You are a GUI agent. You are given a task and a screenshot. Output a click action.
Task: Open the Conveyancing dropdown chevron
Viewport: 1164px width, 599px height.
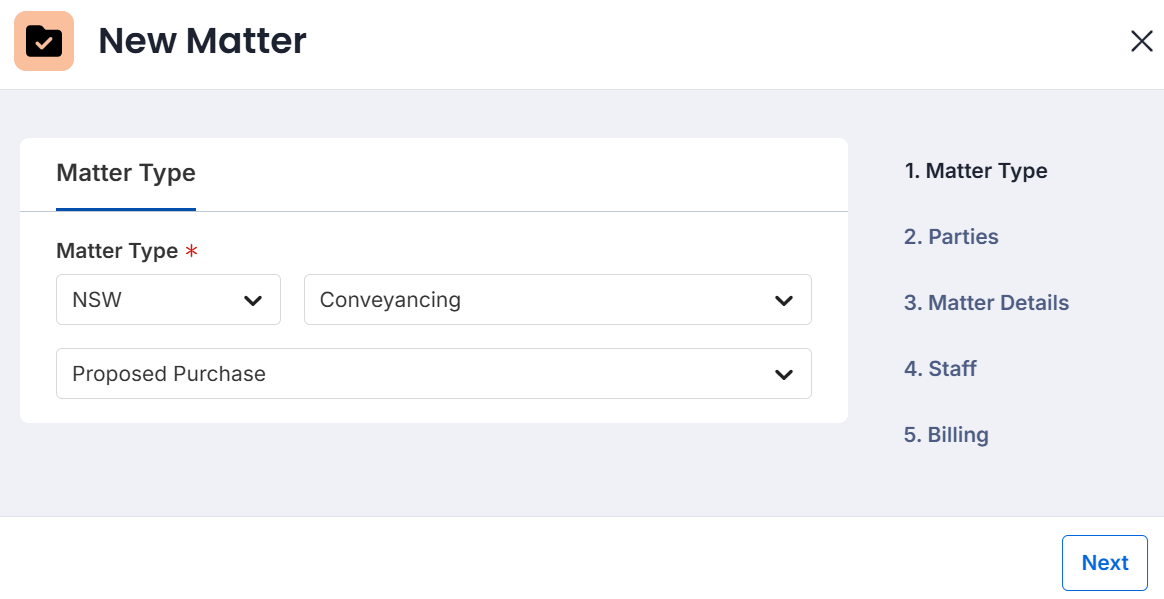click(784, 300)
